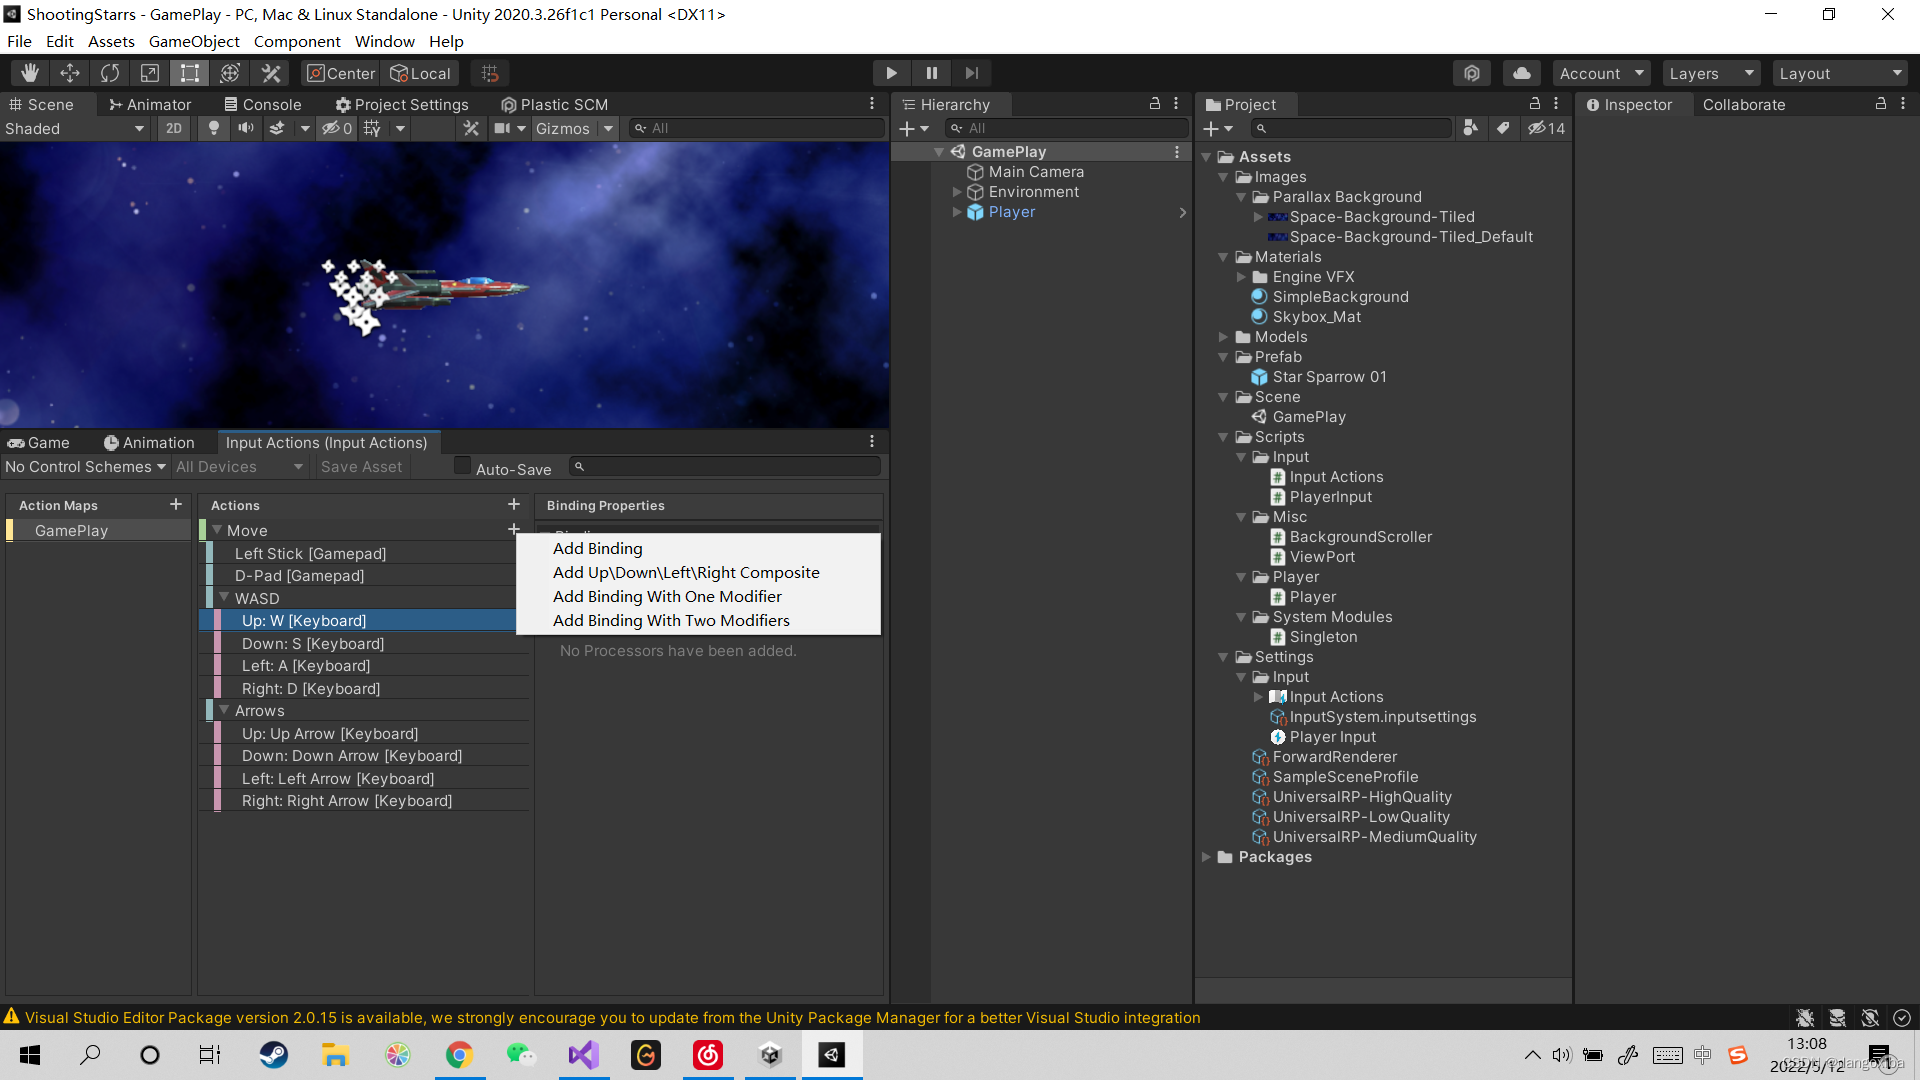Toggle scene lighting bulb icon

point(213,128)
